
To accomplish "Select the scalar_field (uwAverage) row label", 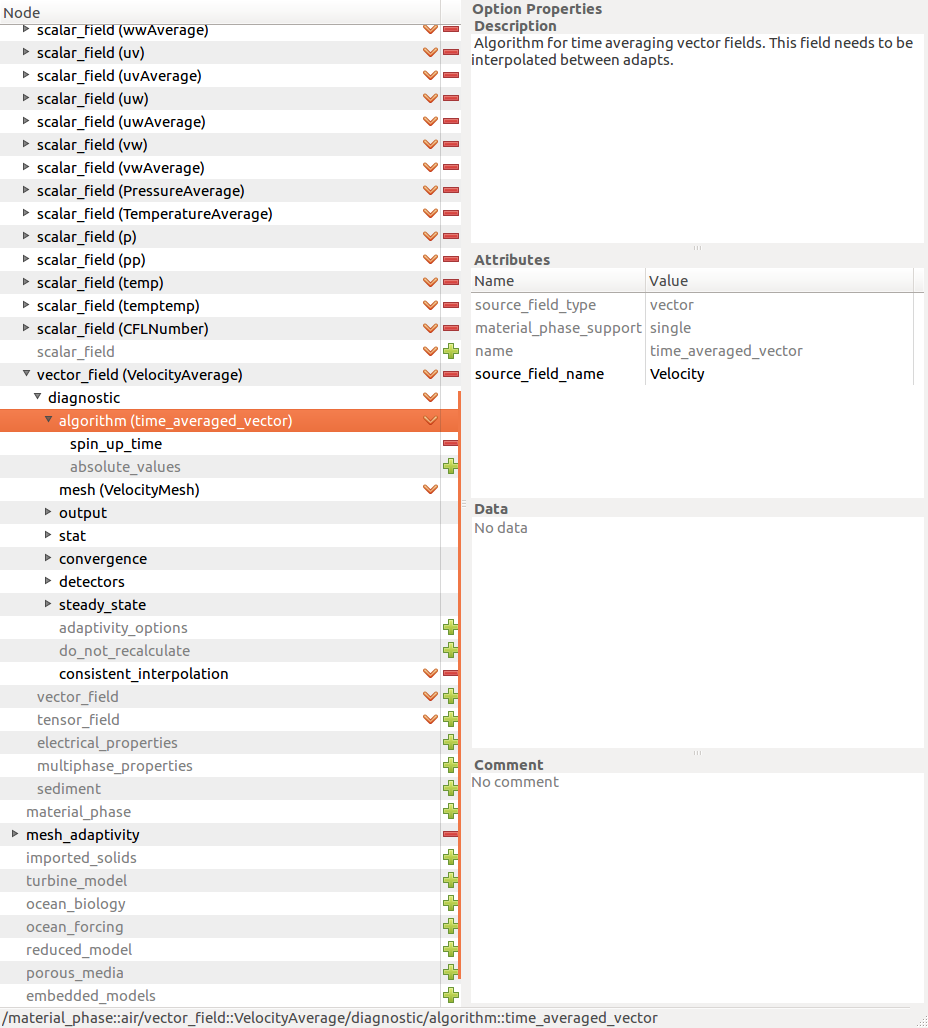I will pyautogui.click(x=121, y=122).
